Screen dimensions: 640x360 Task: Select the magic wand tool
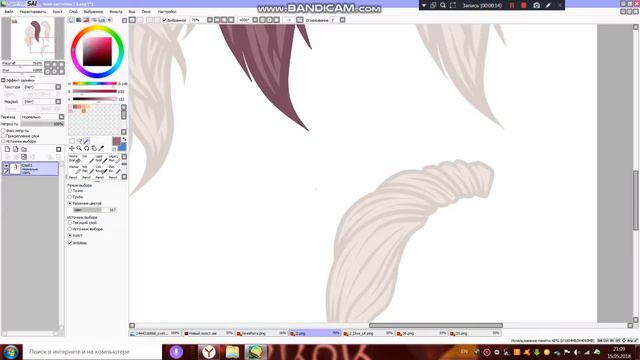click(87, 141)
